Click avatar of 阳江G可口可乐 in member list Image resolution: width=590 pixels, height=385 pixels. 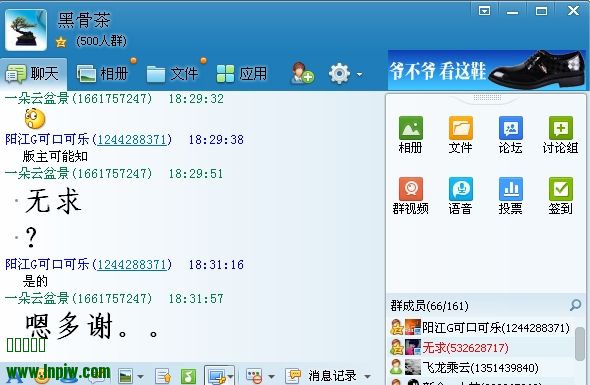[413, 327]
